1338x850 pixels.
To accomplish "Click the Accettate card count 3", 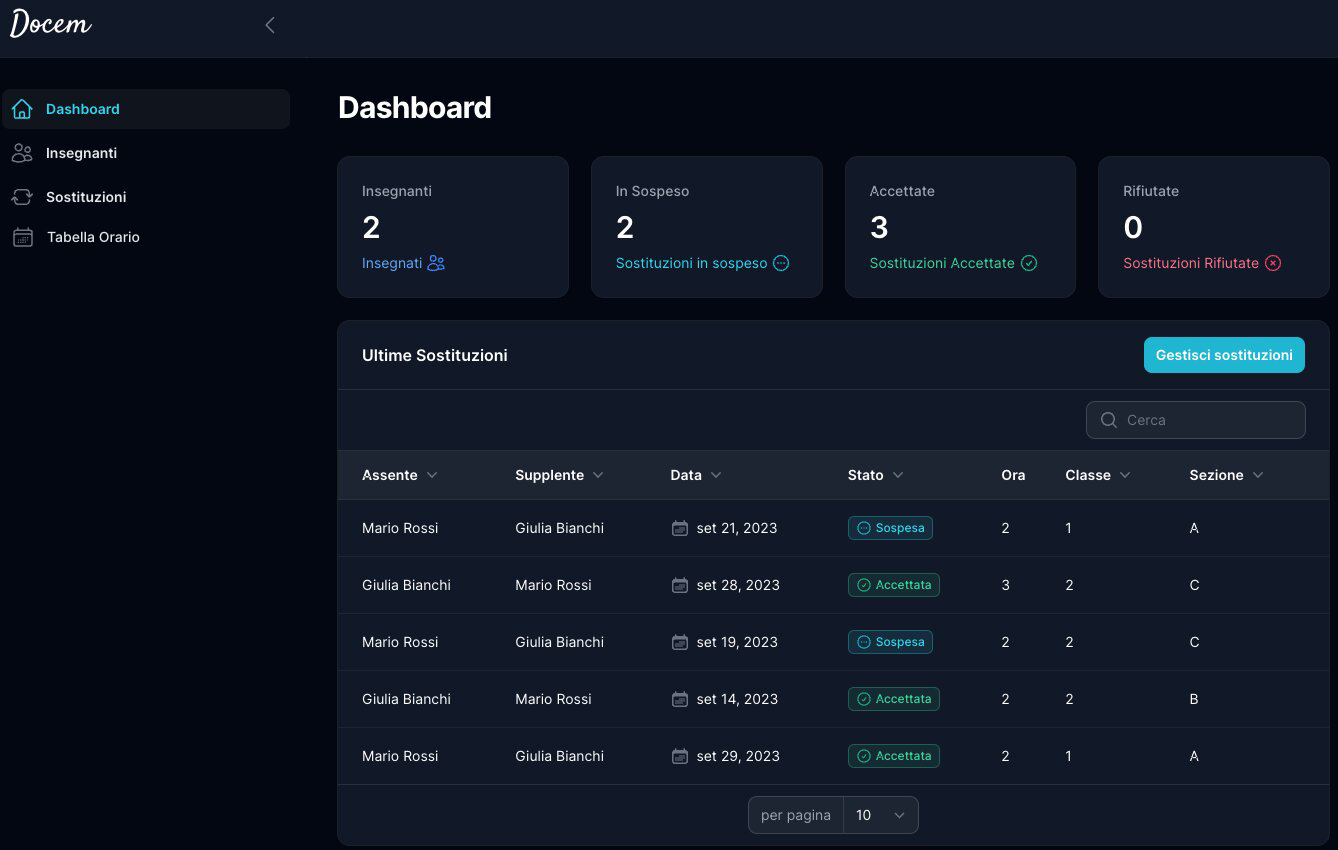I will pos(879,228).
